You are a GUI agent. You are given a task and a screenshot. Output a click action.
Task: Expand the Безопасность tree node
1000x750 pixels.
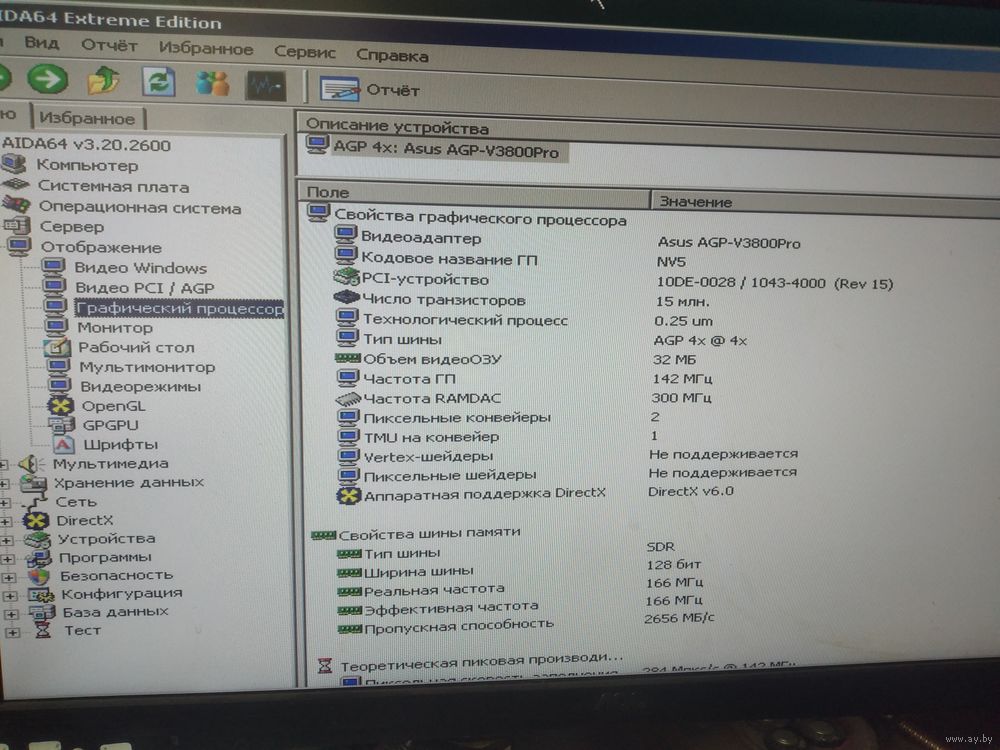click(9, 578)
